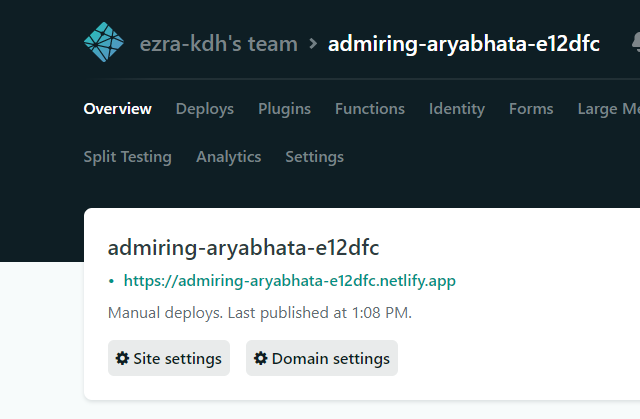Go to ezra-kdh's team breadcrumb
Viewport: 640px width, 419px height.
pos(219,44)
